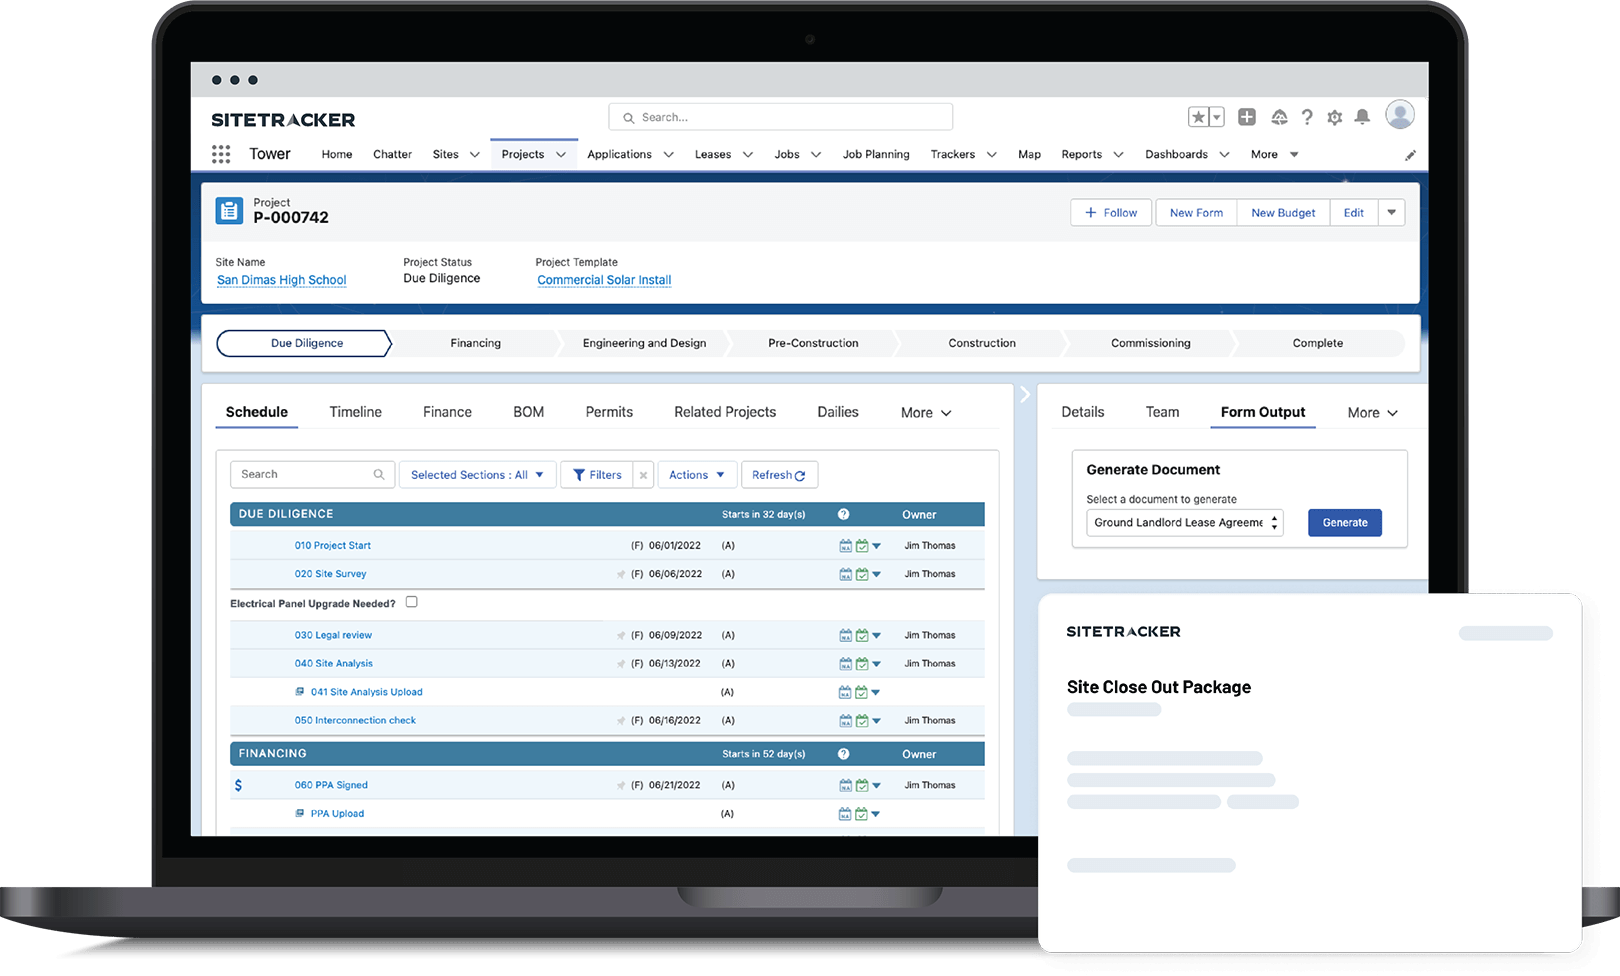Click the favorites star icon
The image size is (1620, 976).
[x=1198, y=116]
